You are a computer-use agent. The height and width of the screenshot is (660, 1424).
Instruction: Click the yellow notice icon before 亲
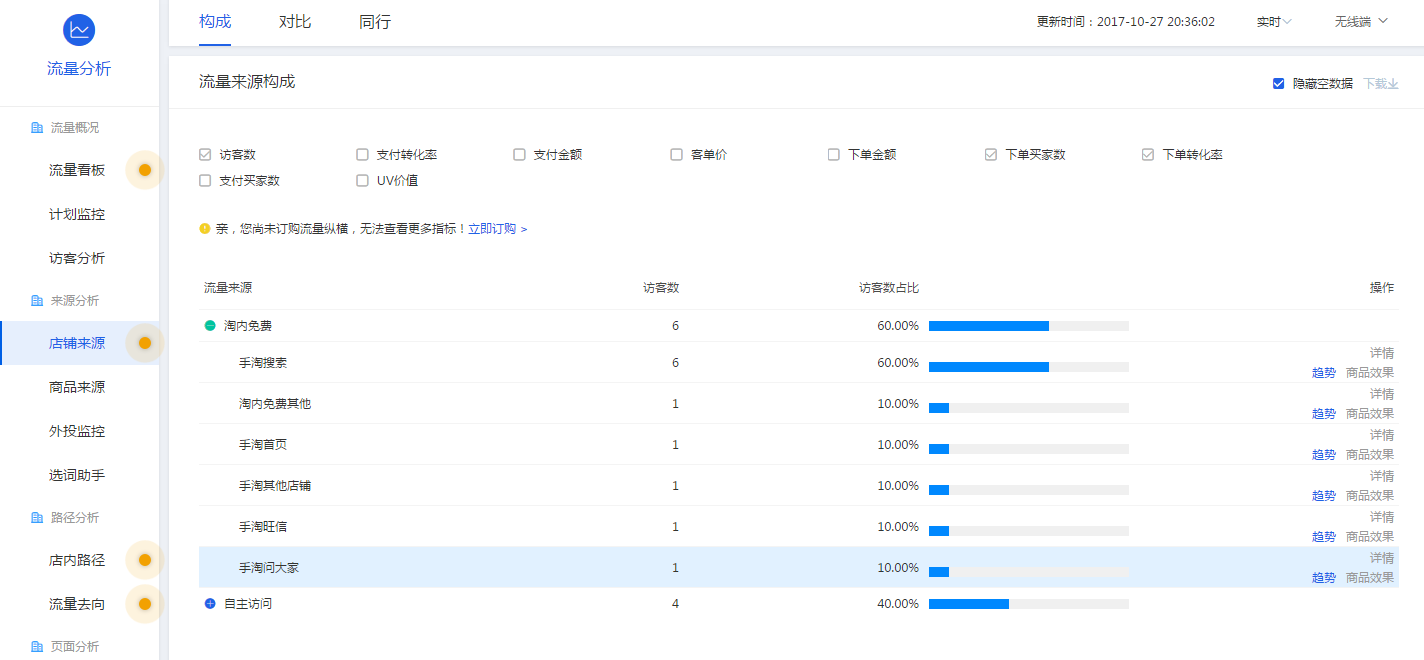click(x=205, y=229)
